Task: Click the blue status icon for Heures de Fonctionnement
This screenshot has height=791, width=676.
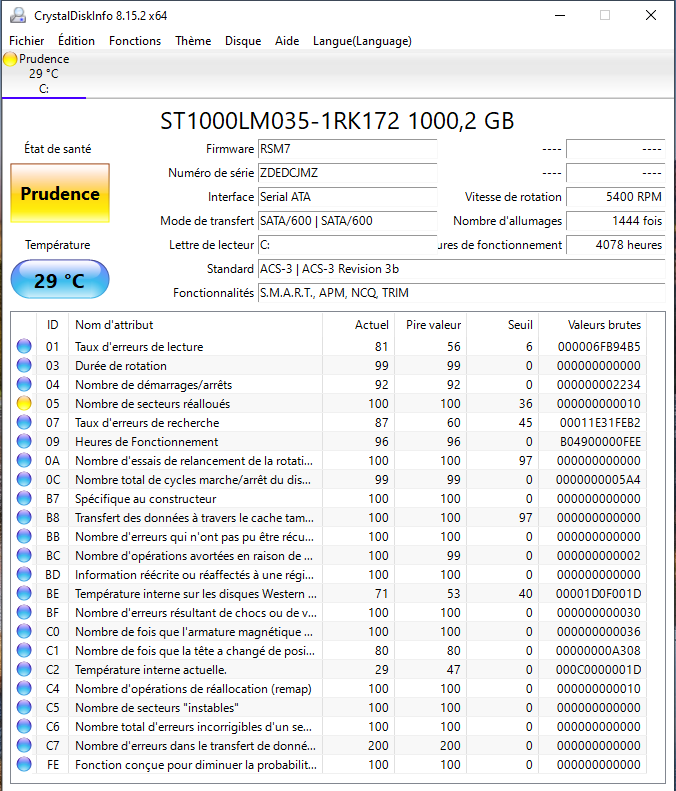Action: [x=24, y=442]
